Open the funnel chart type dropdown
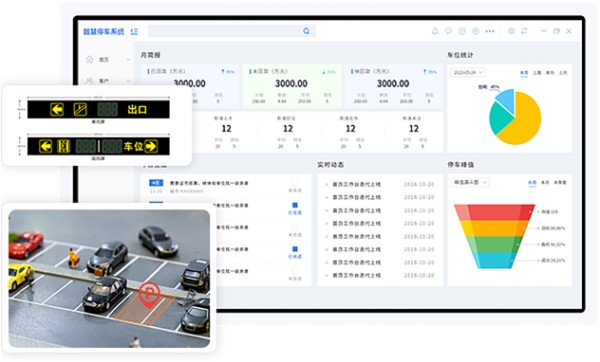 tap(470, 183)
